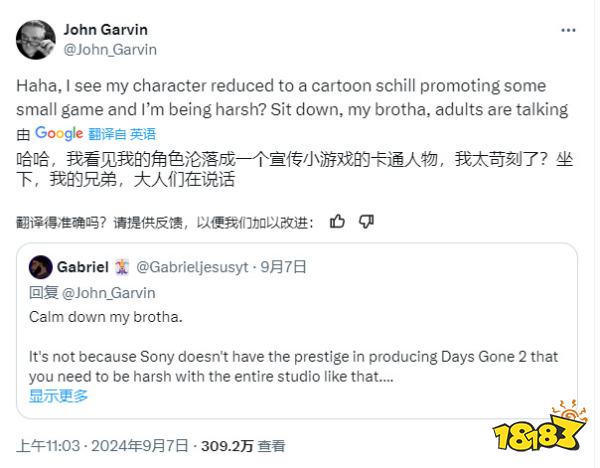
Task: Expand quoted tweet with 显示更多
Action: click(x=58, y=395)
